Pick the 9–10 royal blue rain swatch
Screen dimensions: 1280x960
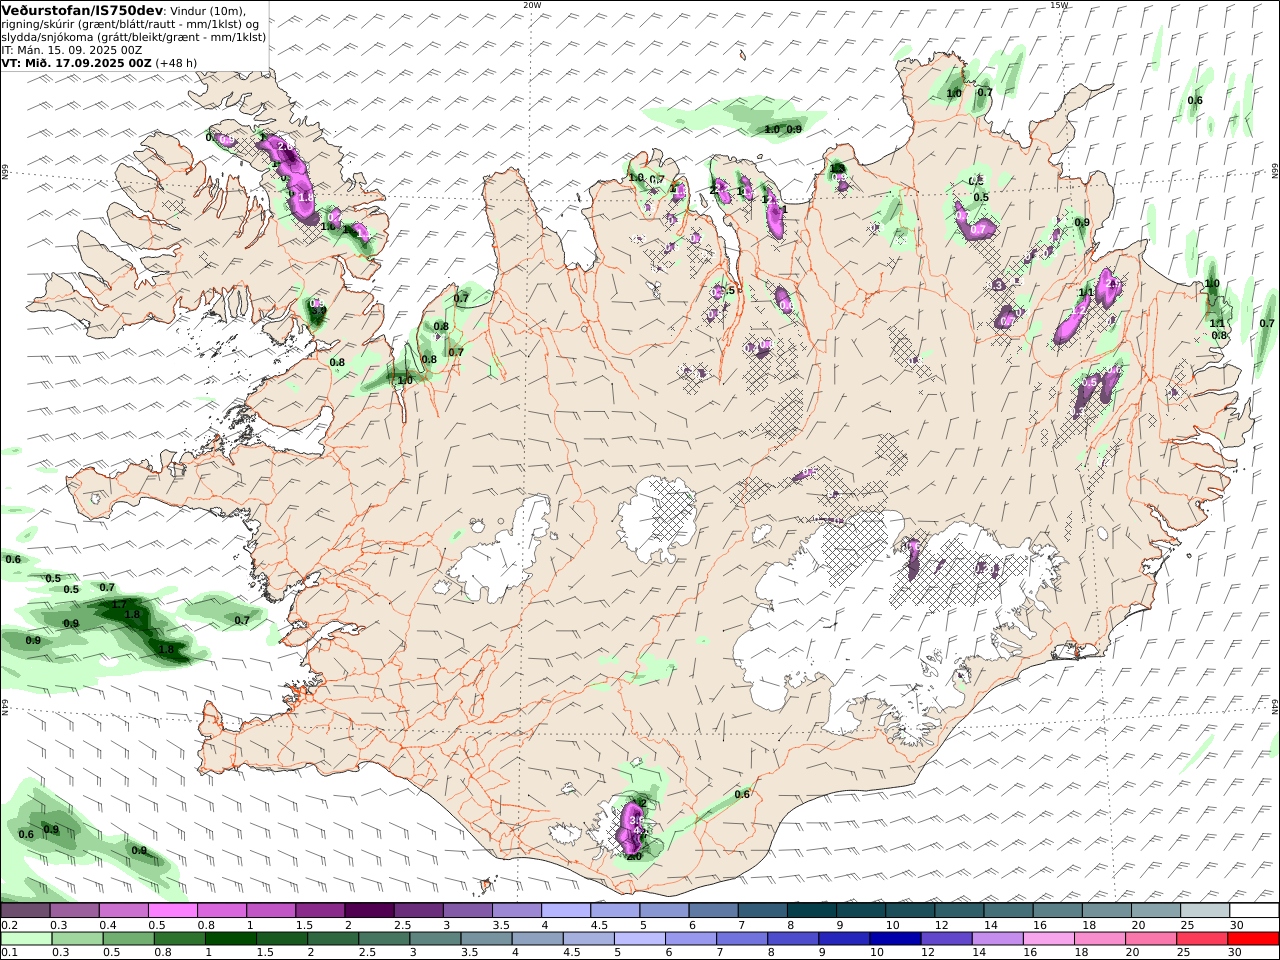point(843,938)
